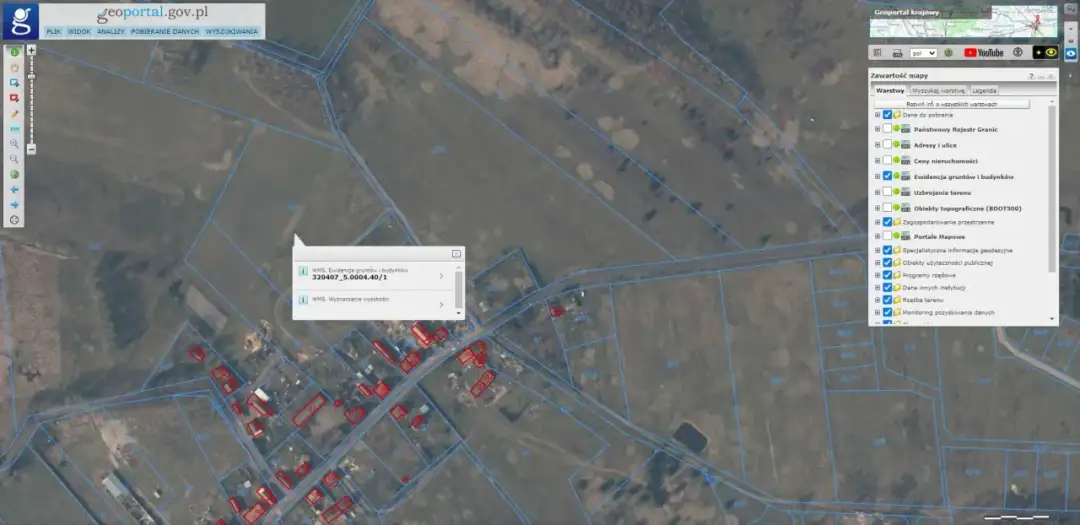Viewport: 1080px width, 525px height.
Task: Open the ANALIZY menu
Action: (x=110, y=32)
